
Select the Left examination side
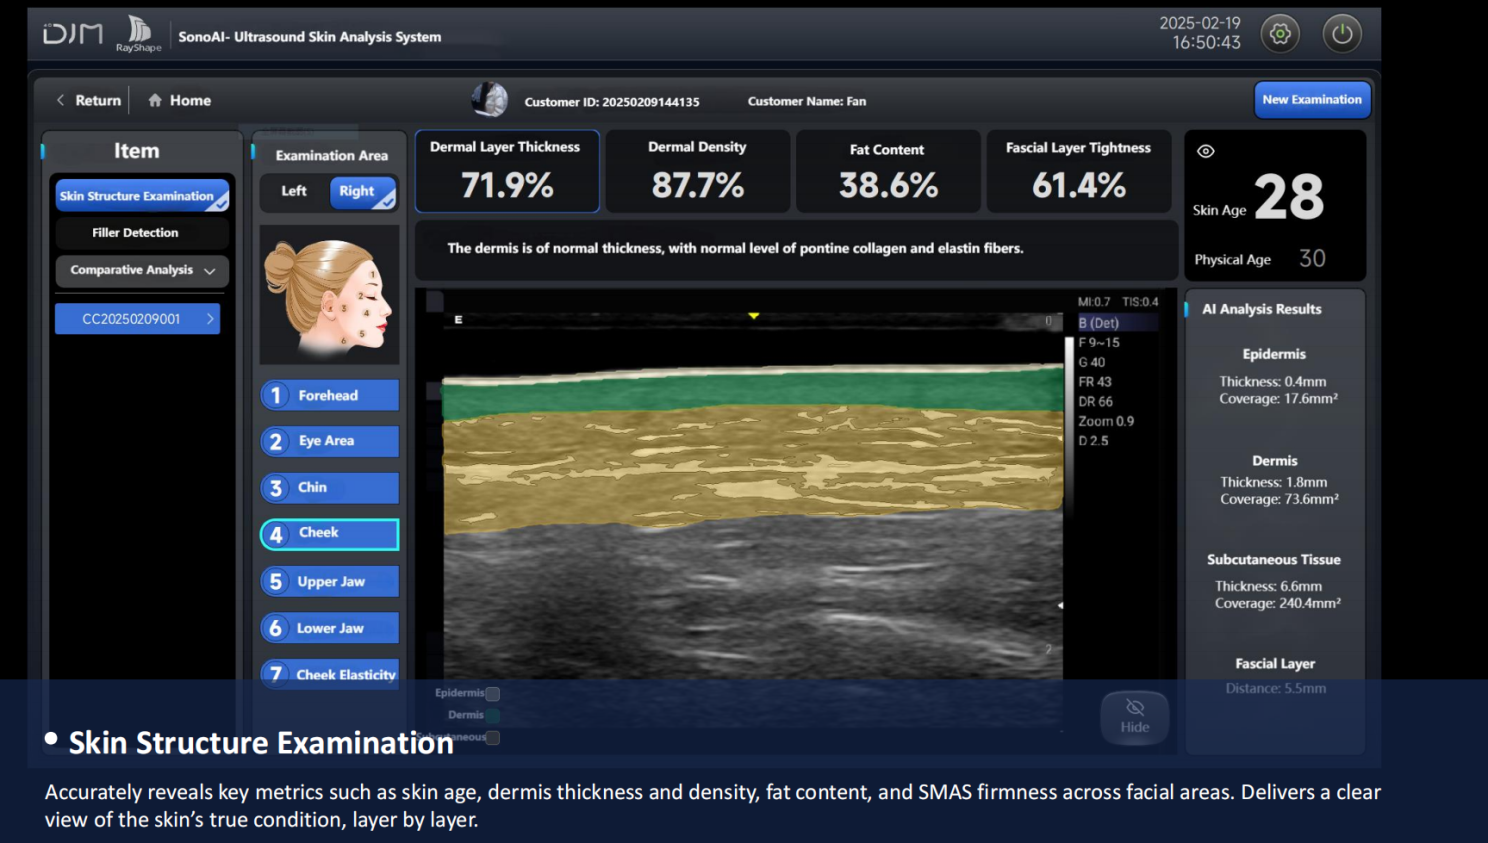tap(294, 191)
